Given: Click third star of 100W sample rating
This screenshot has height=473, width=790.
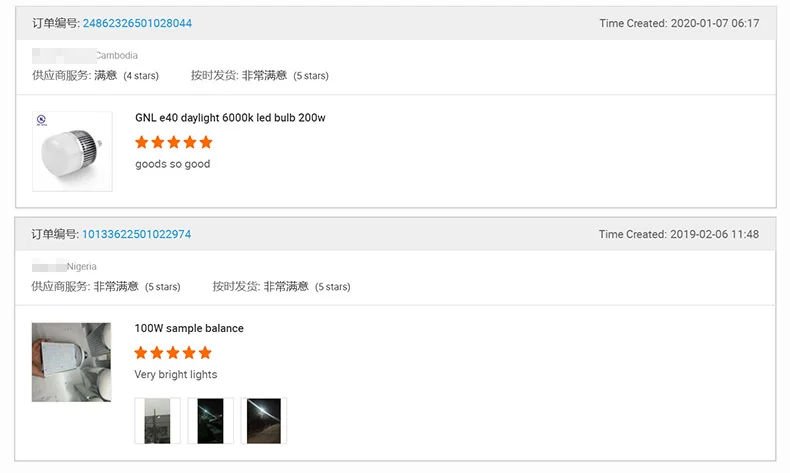Looking at the screenshot, I should click(x=173, y=353).
